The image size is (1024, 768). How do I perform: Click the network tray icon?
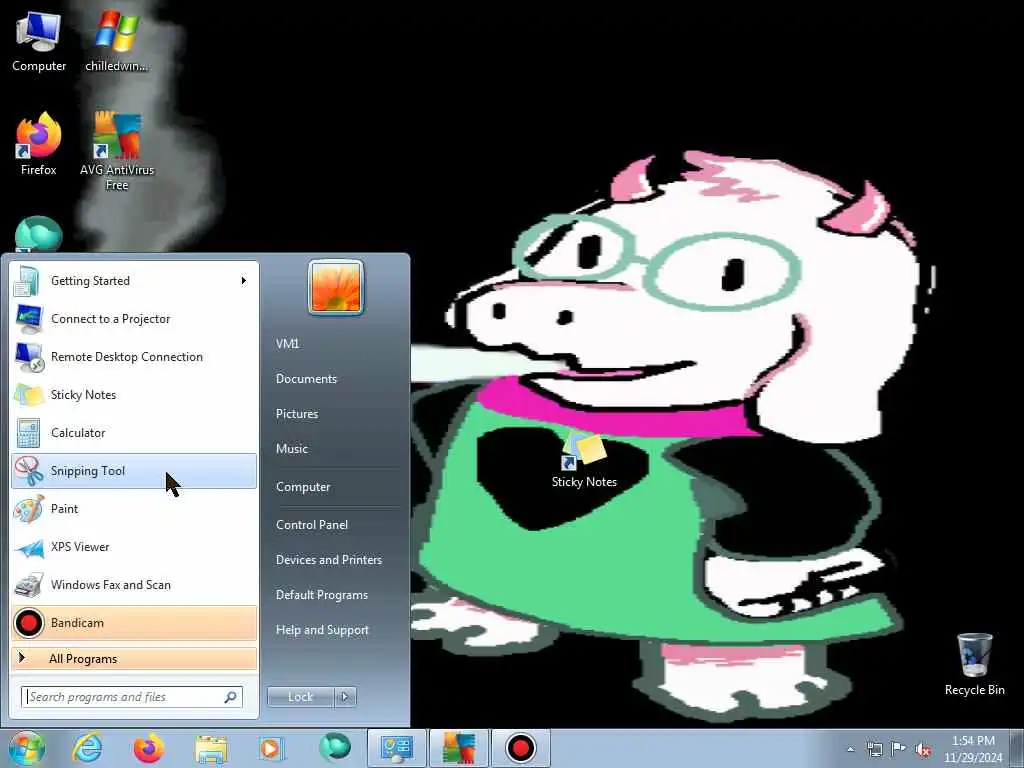click(x=874, y=749)
